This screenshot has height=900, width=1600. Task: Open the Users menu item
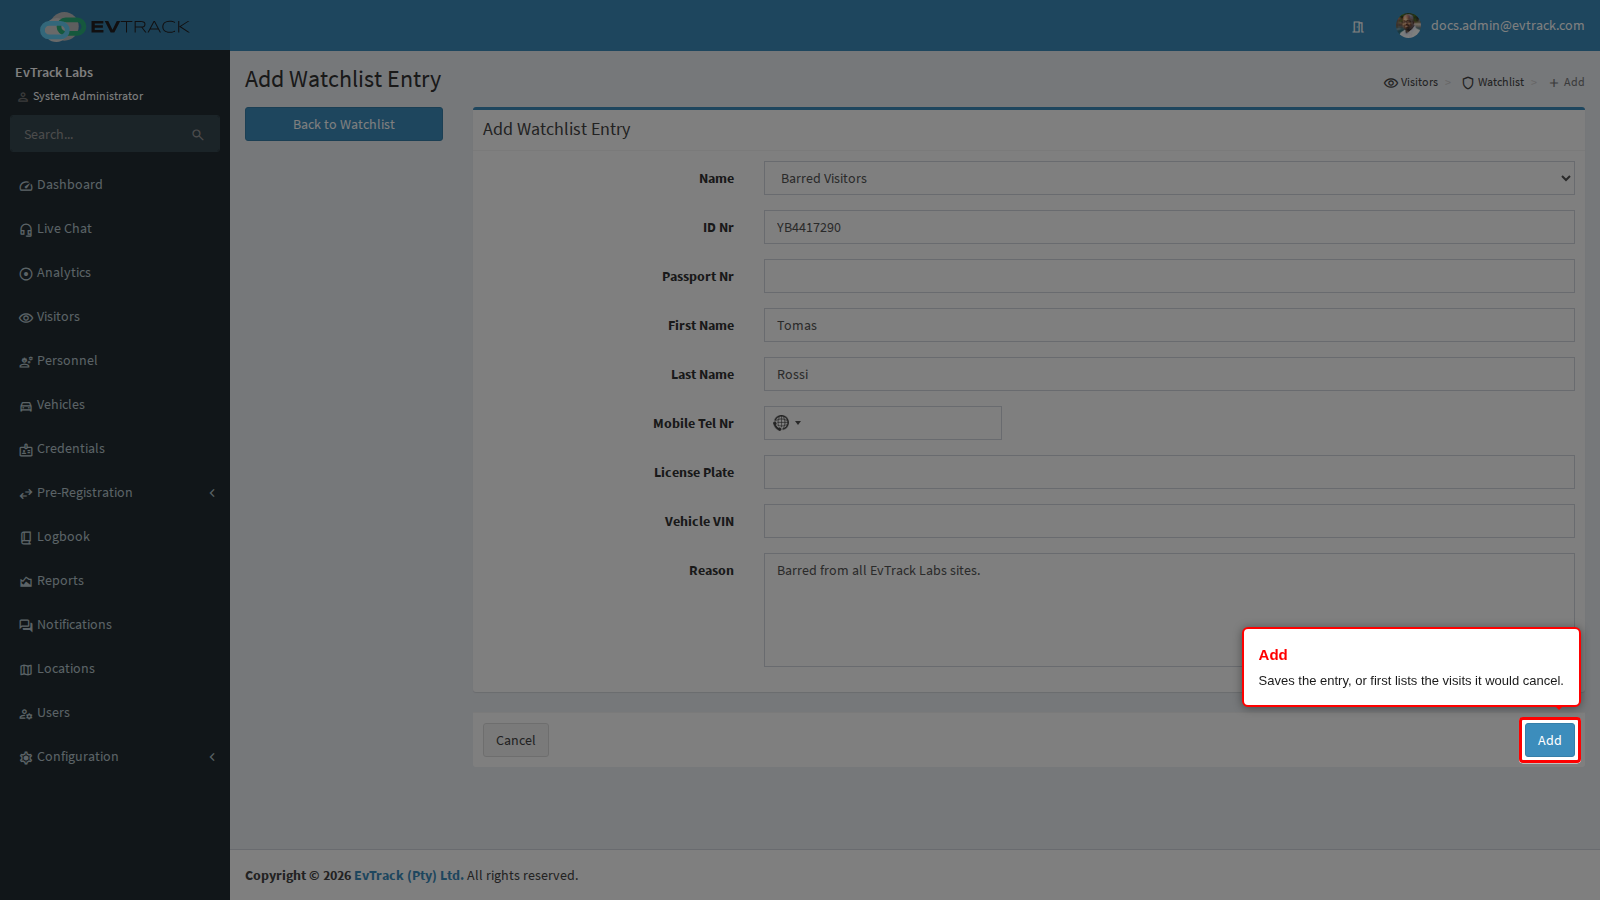click(115, 713)
